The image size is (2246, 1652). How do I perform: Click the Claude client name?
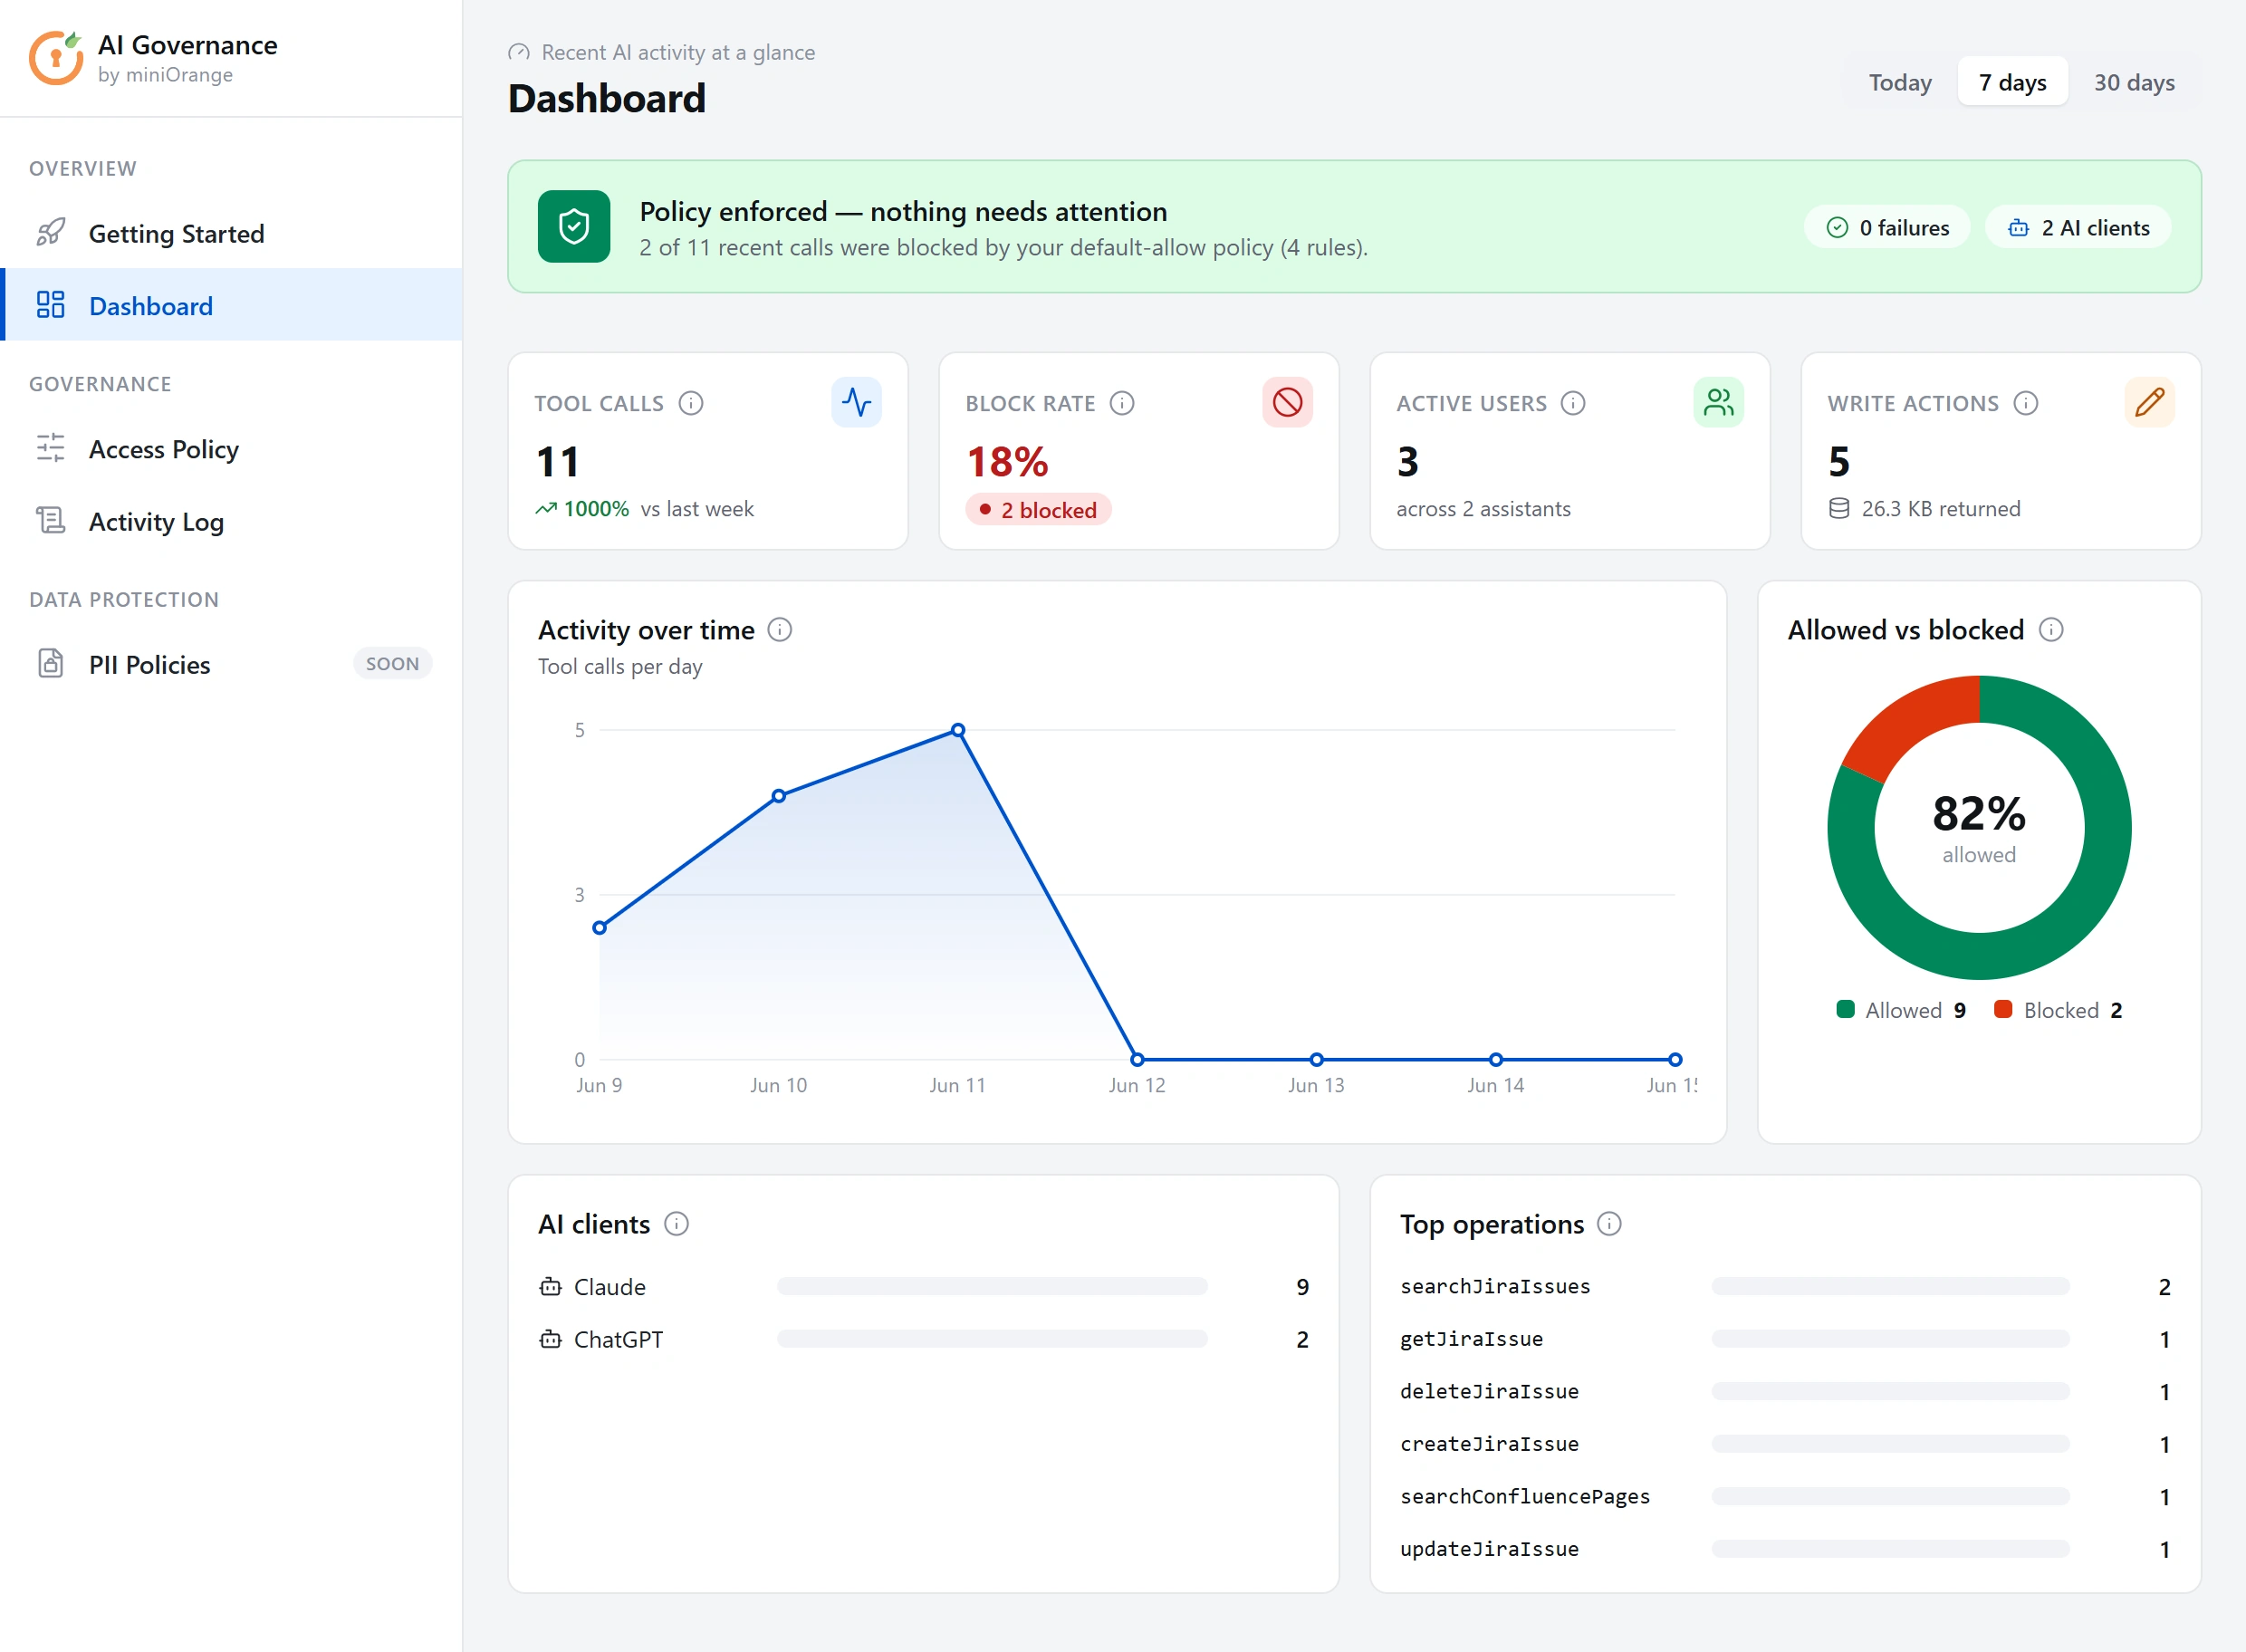610,1287
